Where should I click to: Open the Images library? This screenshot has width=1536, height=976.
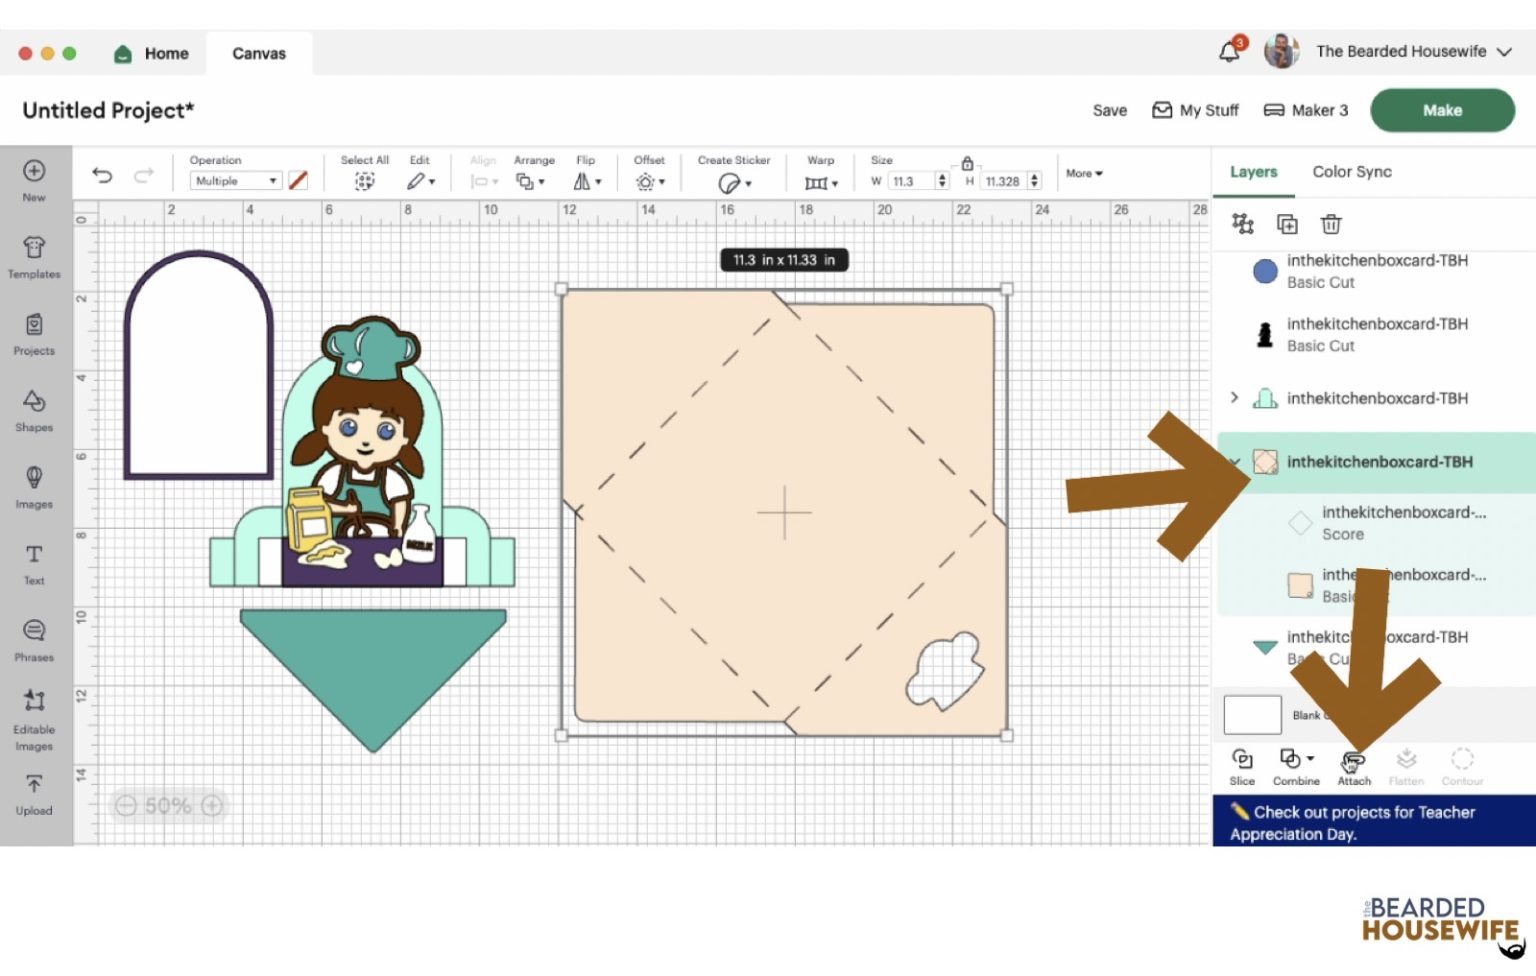[34, 486]
